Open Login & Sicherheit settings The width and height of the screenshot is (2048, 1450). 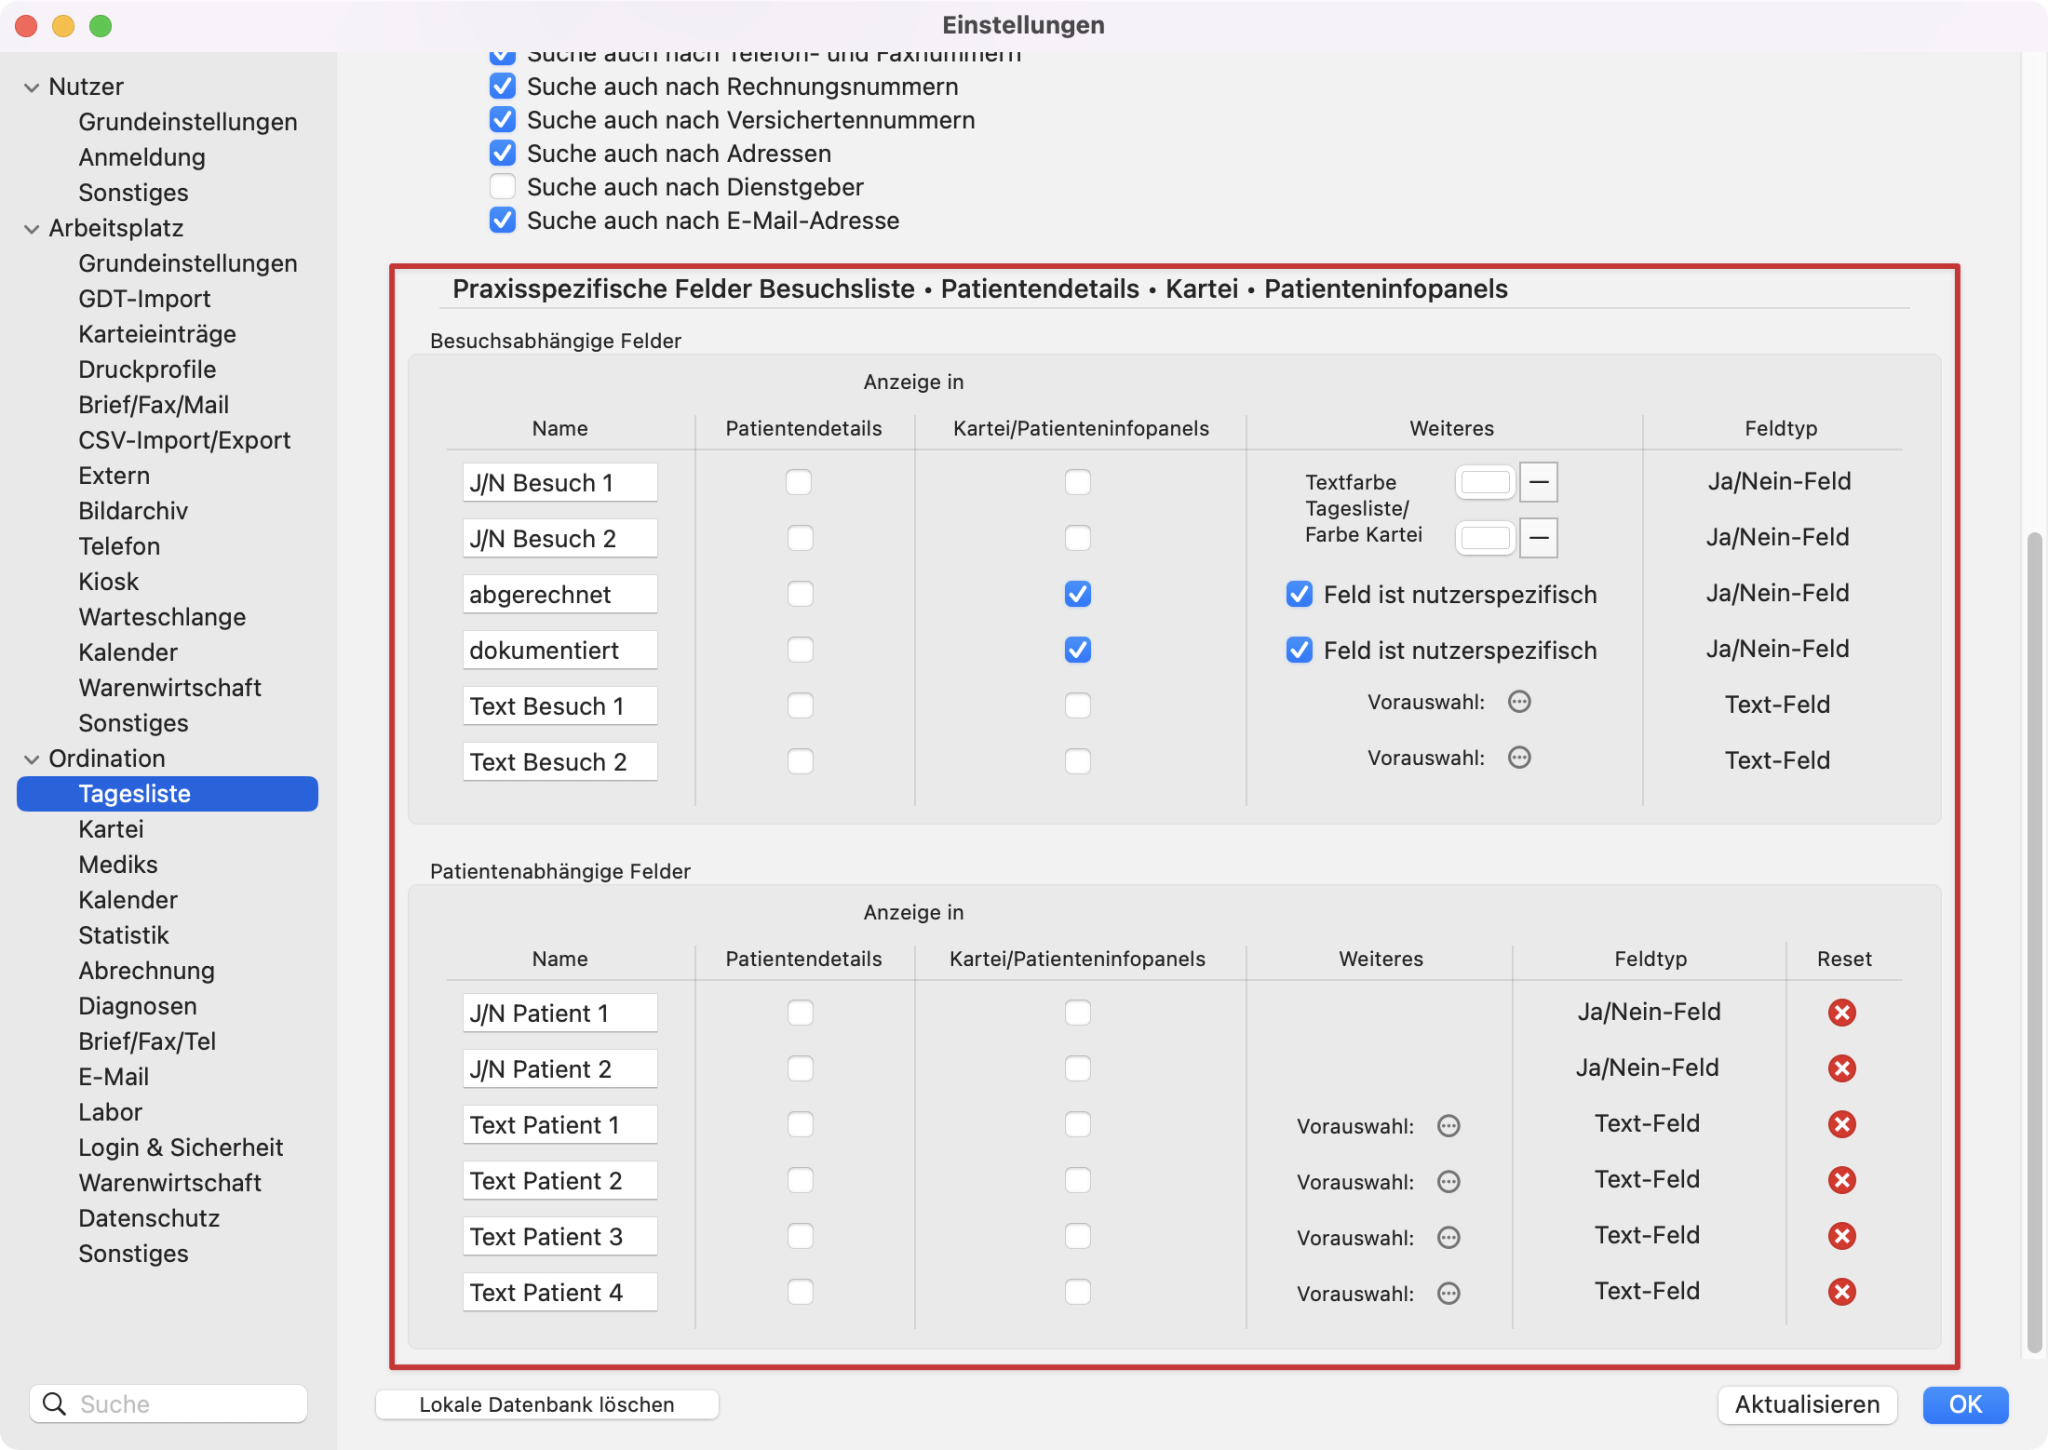(x=181, y=1147)
